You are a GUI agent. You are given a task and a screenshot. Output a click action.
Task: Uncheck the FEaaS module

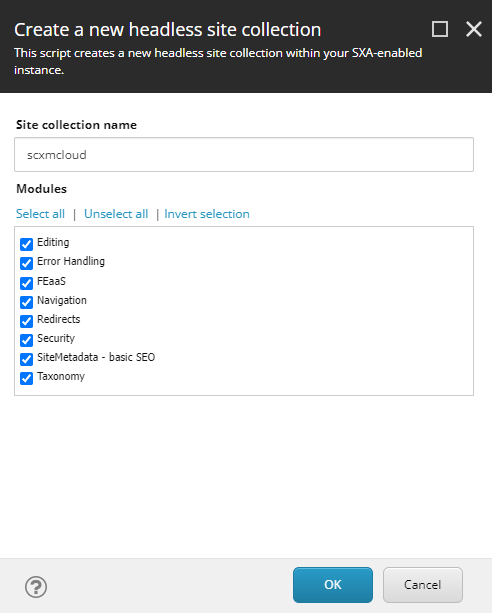click(27, 283)
